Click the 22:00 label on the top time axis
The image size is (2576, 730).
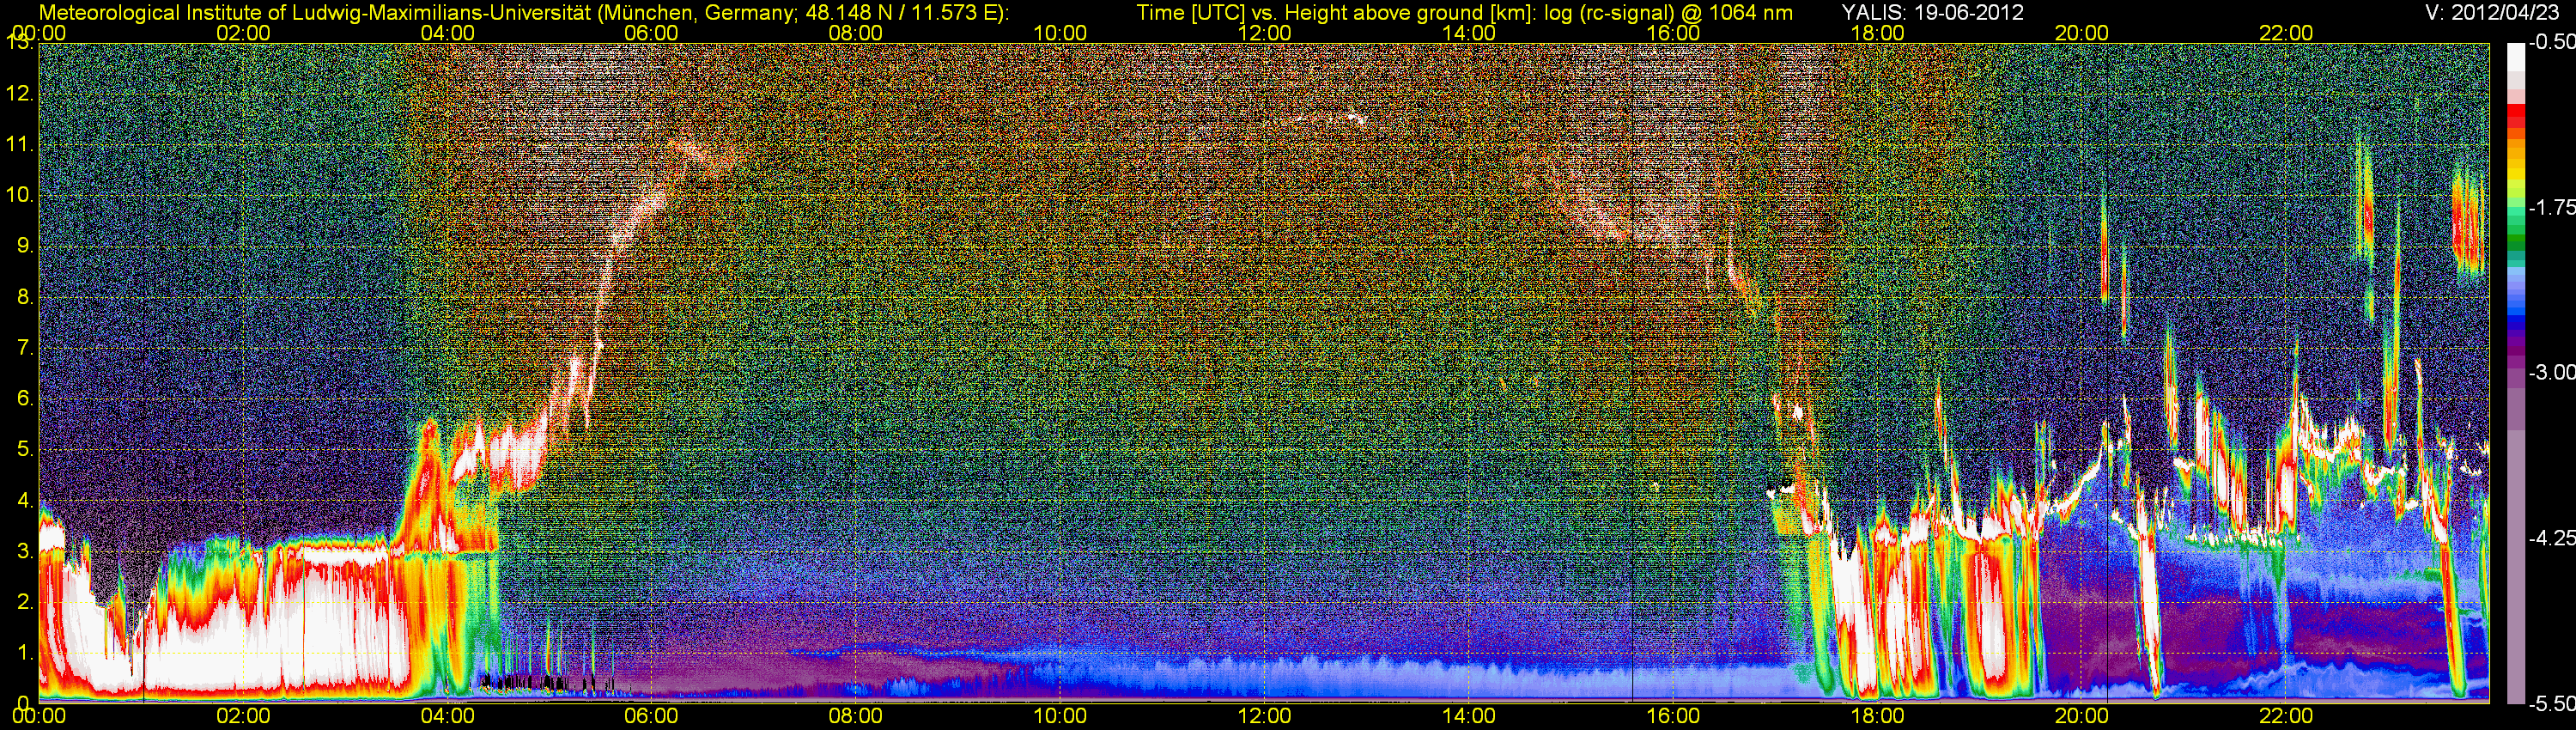tap(2286, 33)
